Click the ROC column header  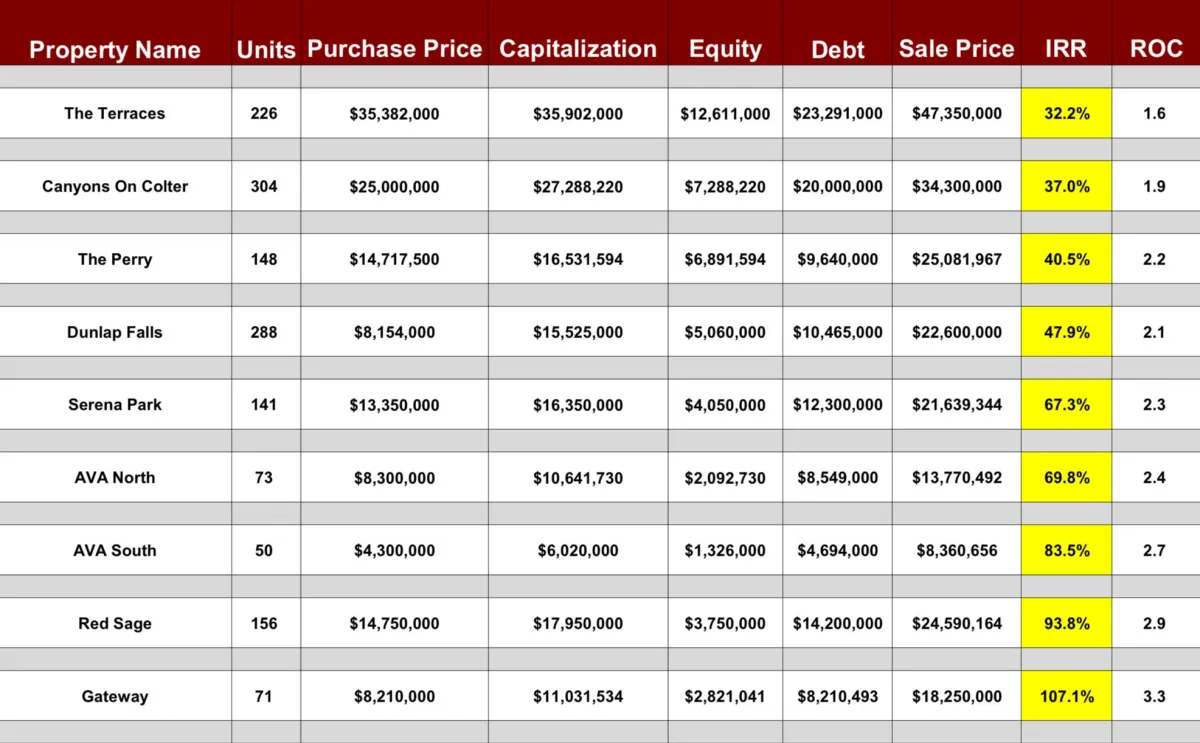pos(1155,49)
